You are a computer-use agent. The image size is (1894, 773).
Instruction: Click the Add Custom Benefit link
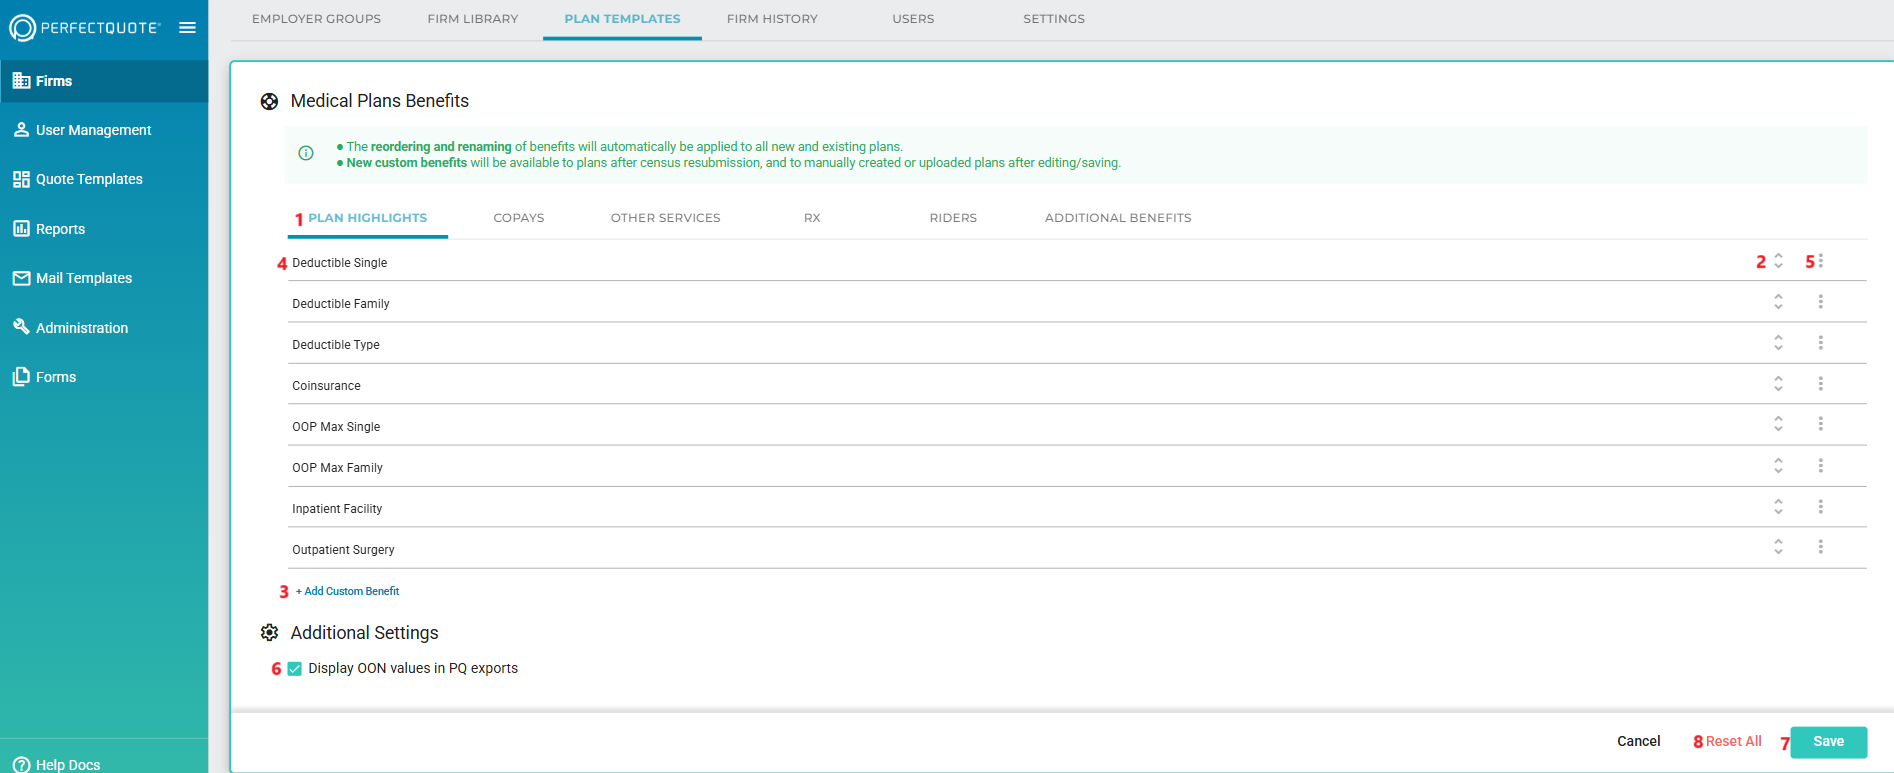point(347,591)
